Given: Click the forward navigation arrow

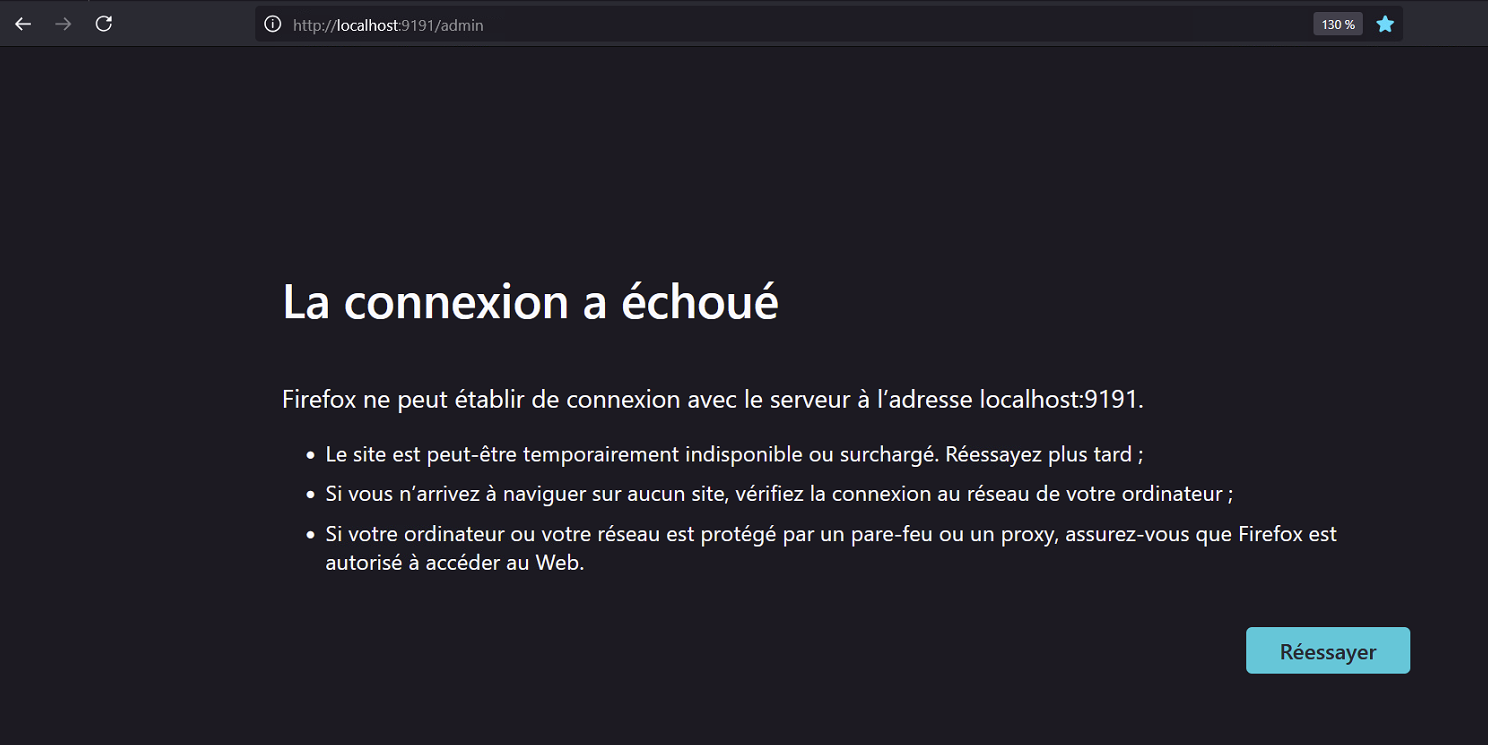Looking at the screenshot, I should [x=63, y=24].
